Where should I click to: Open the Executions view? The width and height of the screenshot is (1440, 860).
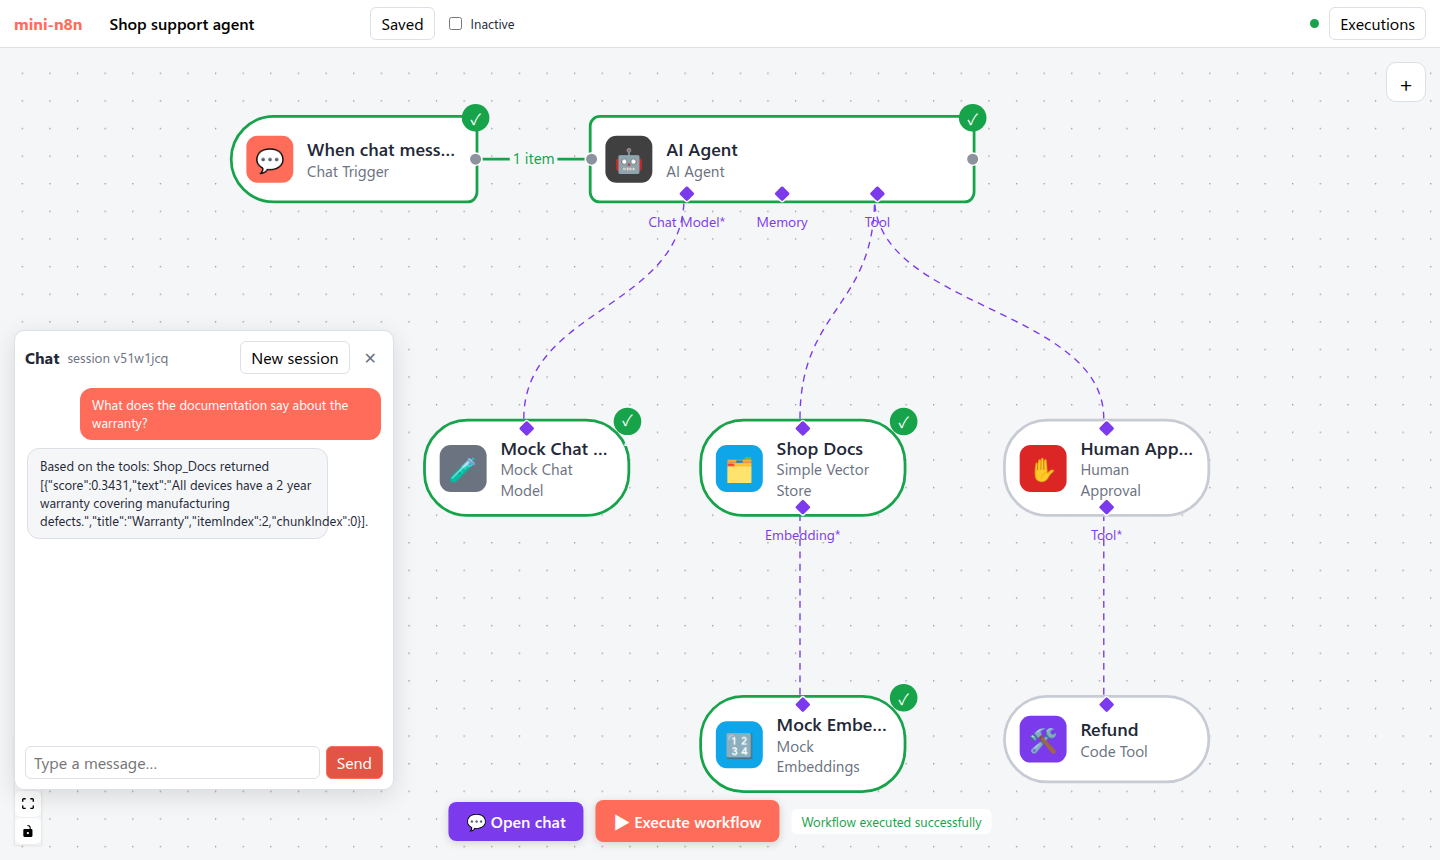pyautogui.click(x=1377, y=24)
